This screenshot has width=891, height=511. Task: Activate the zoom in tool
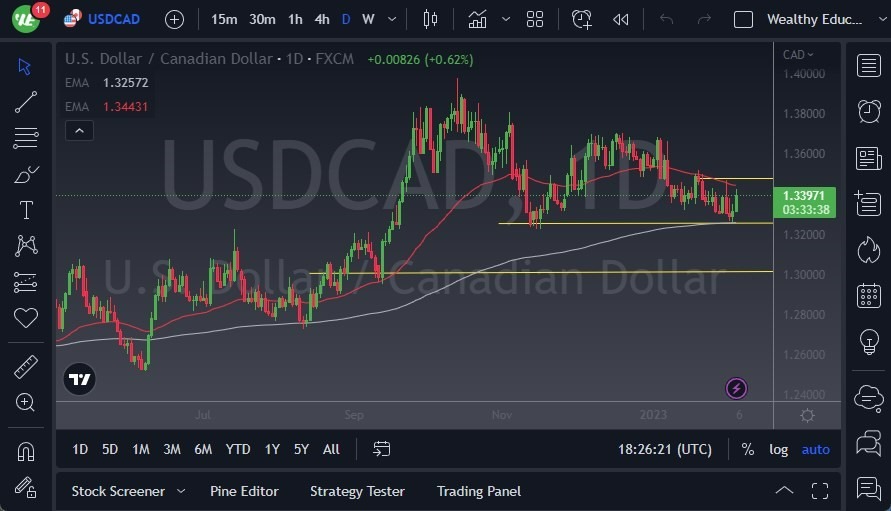pyautogui.click(x=26, y=402)
